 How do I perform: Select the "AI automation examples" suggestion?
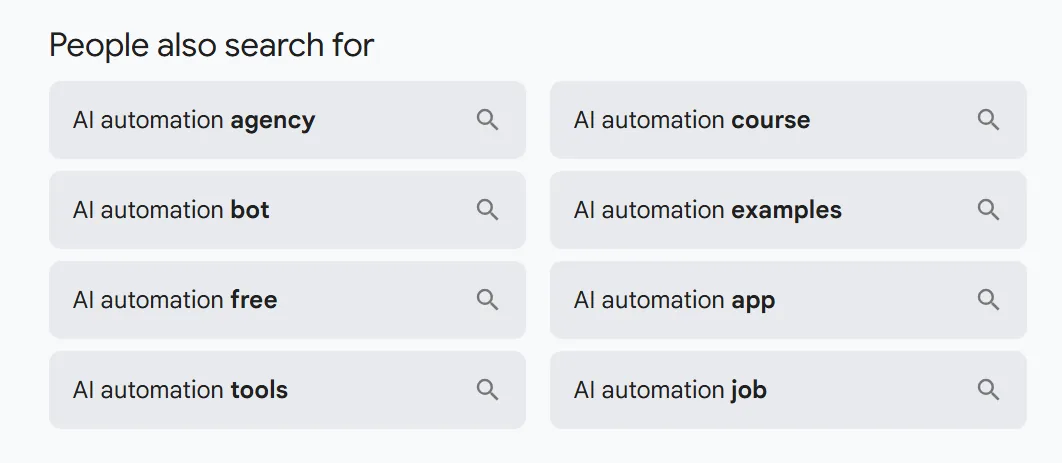707,211
